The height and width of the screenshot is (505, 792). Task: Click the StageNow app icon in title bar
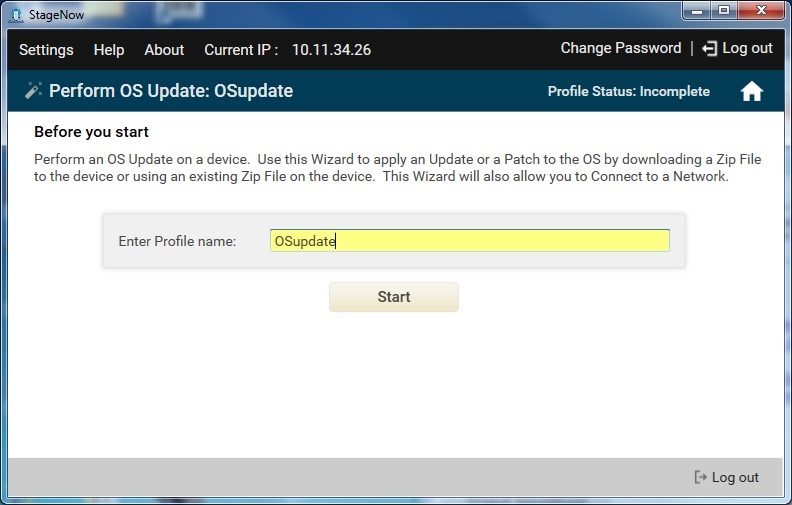point(14,14)
